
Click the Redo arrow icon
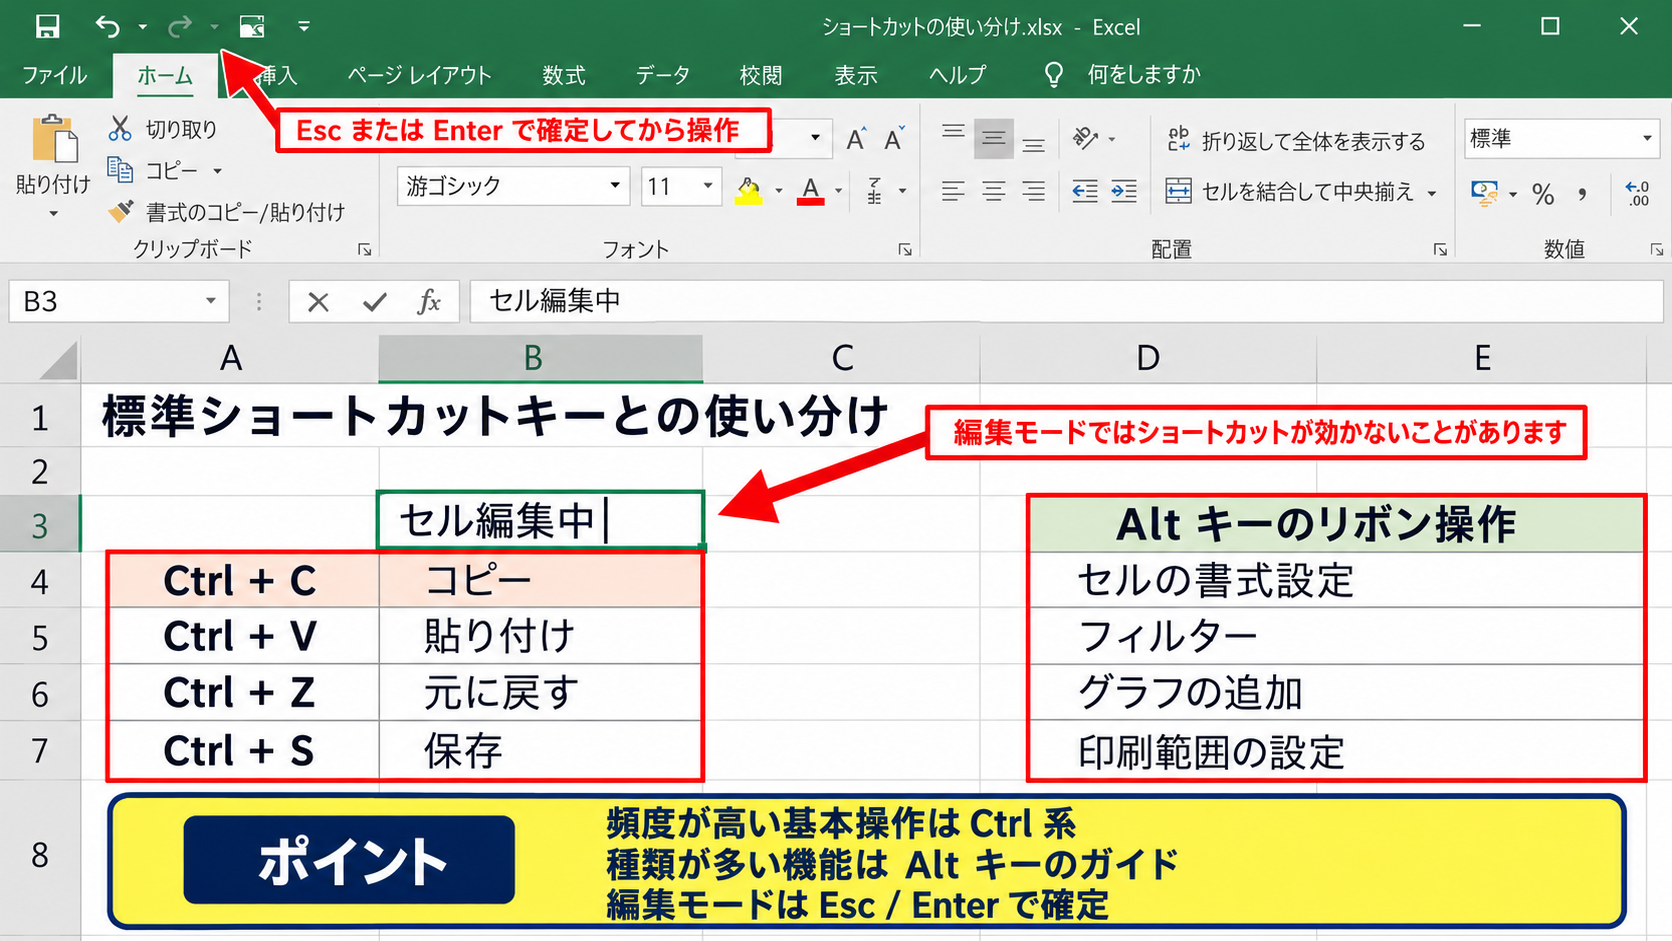tap(180, 27)
